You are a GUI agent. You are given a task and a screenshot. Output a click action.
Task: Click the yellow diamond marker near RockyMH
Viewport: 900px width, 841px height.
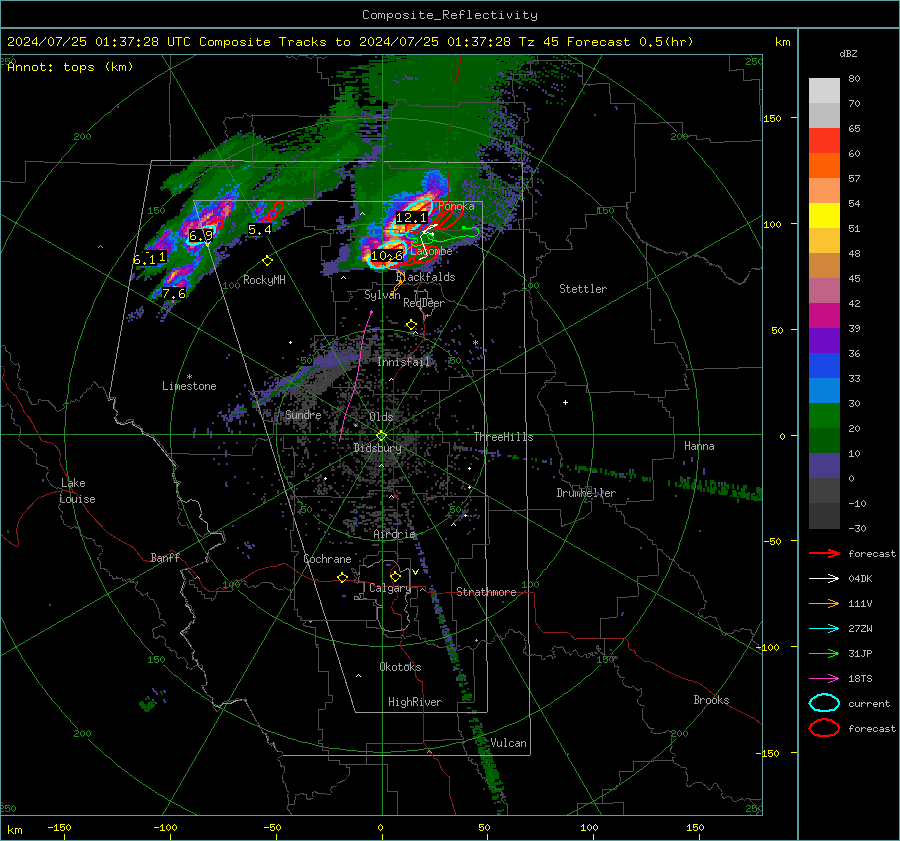(x=267, y=261)
